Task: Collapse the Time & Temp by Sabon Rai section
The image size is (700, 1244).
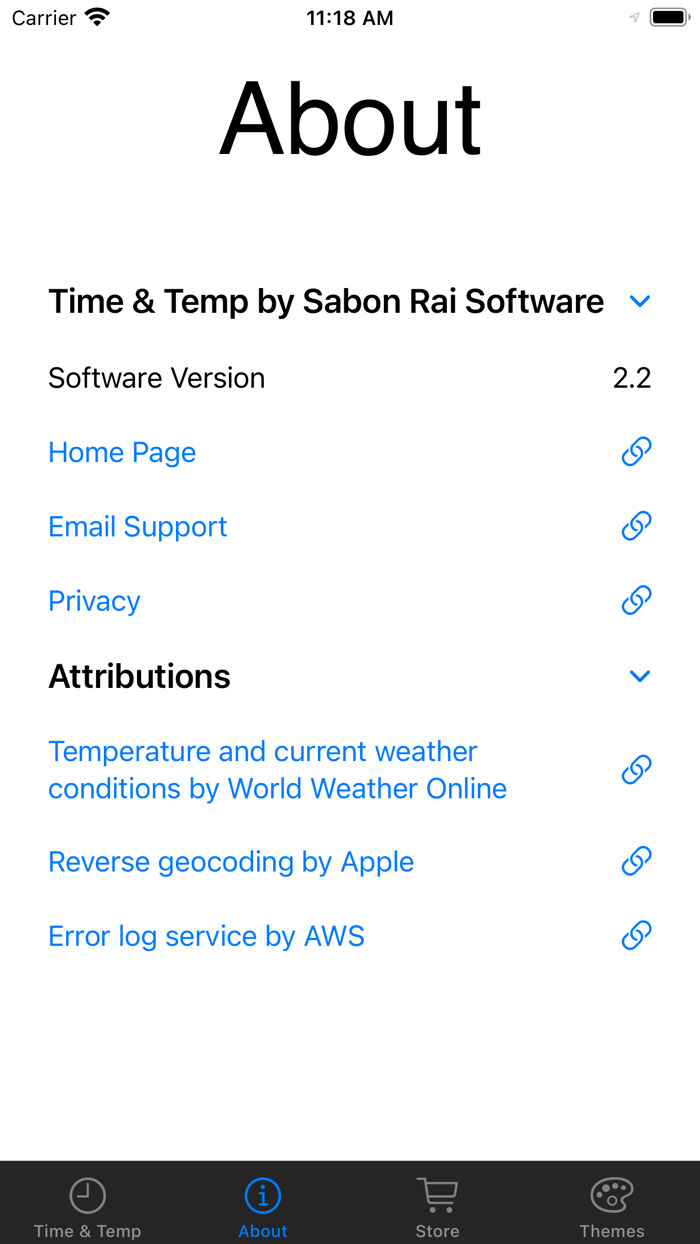Action: 640,300
